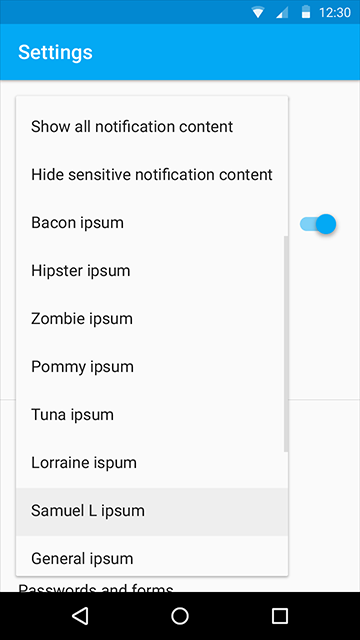360x640 pixels.
Task: Tap the 12:30 clock in status bar
Action: pos(335,13)
